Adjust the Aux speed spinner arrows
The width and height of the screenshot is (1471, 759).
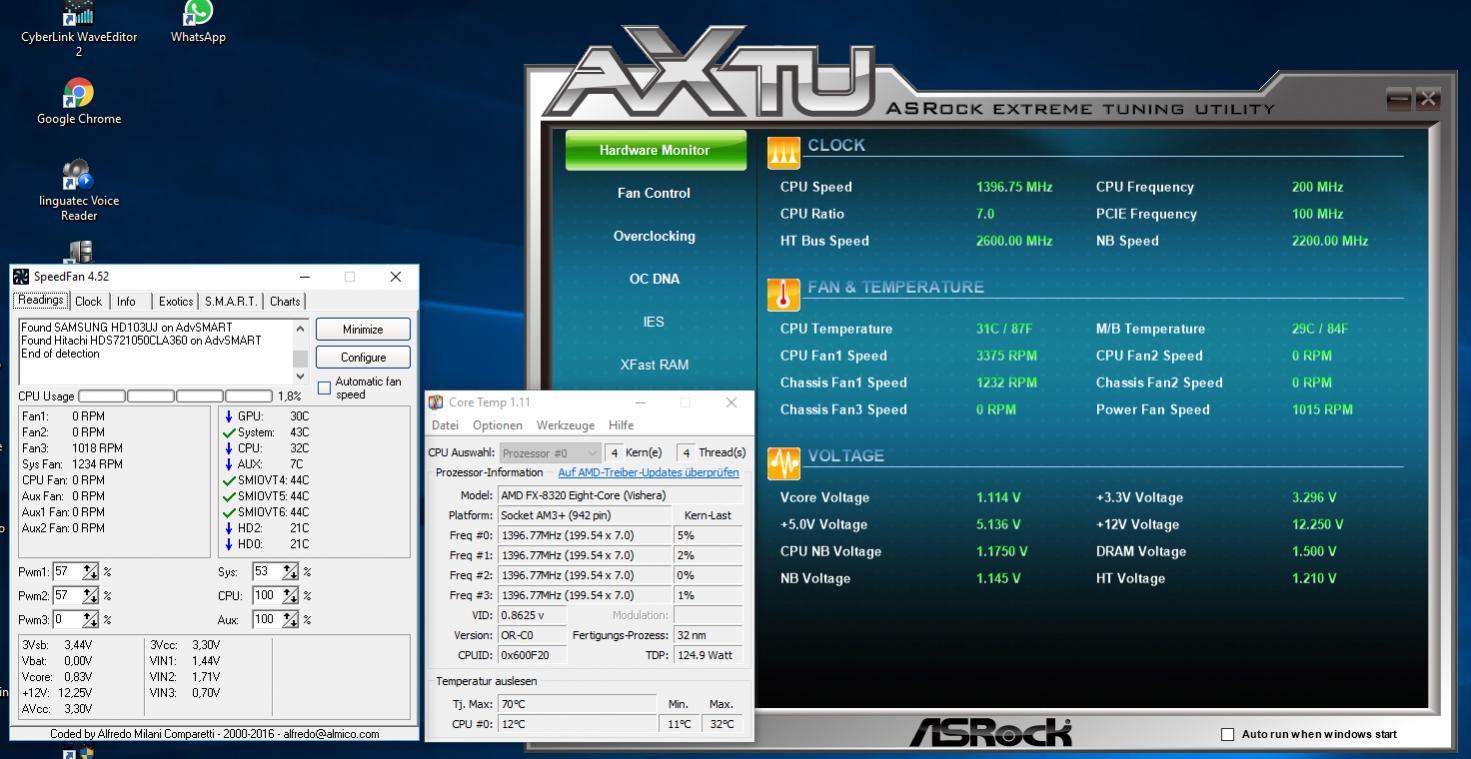[x=292, y=620]
